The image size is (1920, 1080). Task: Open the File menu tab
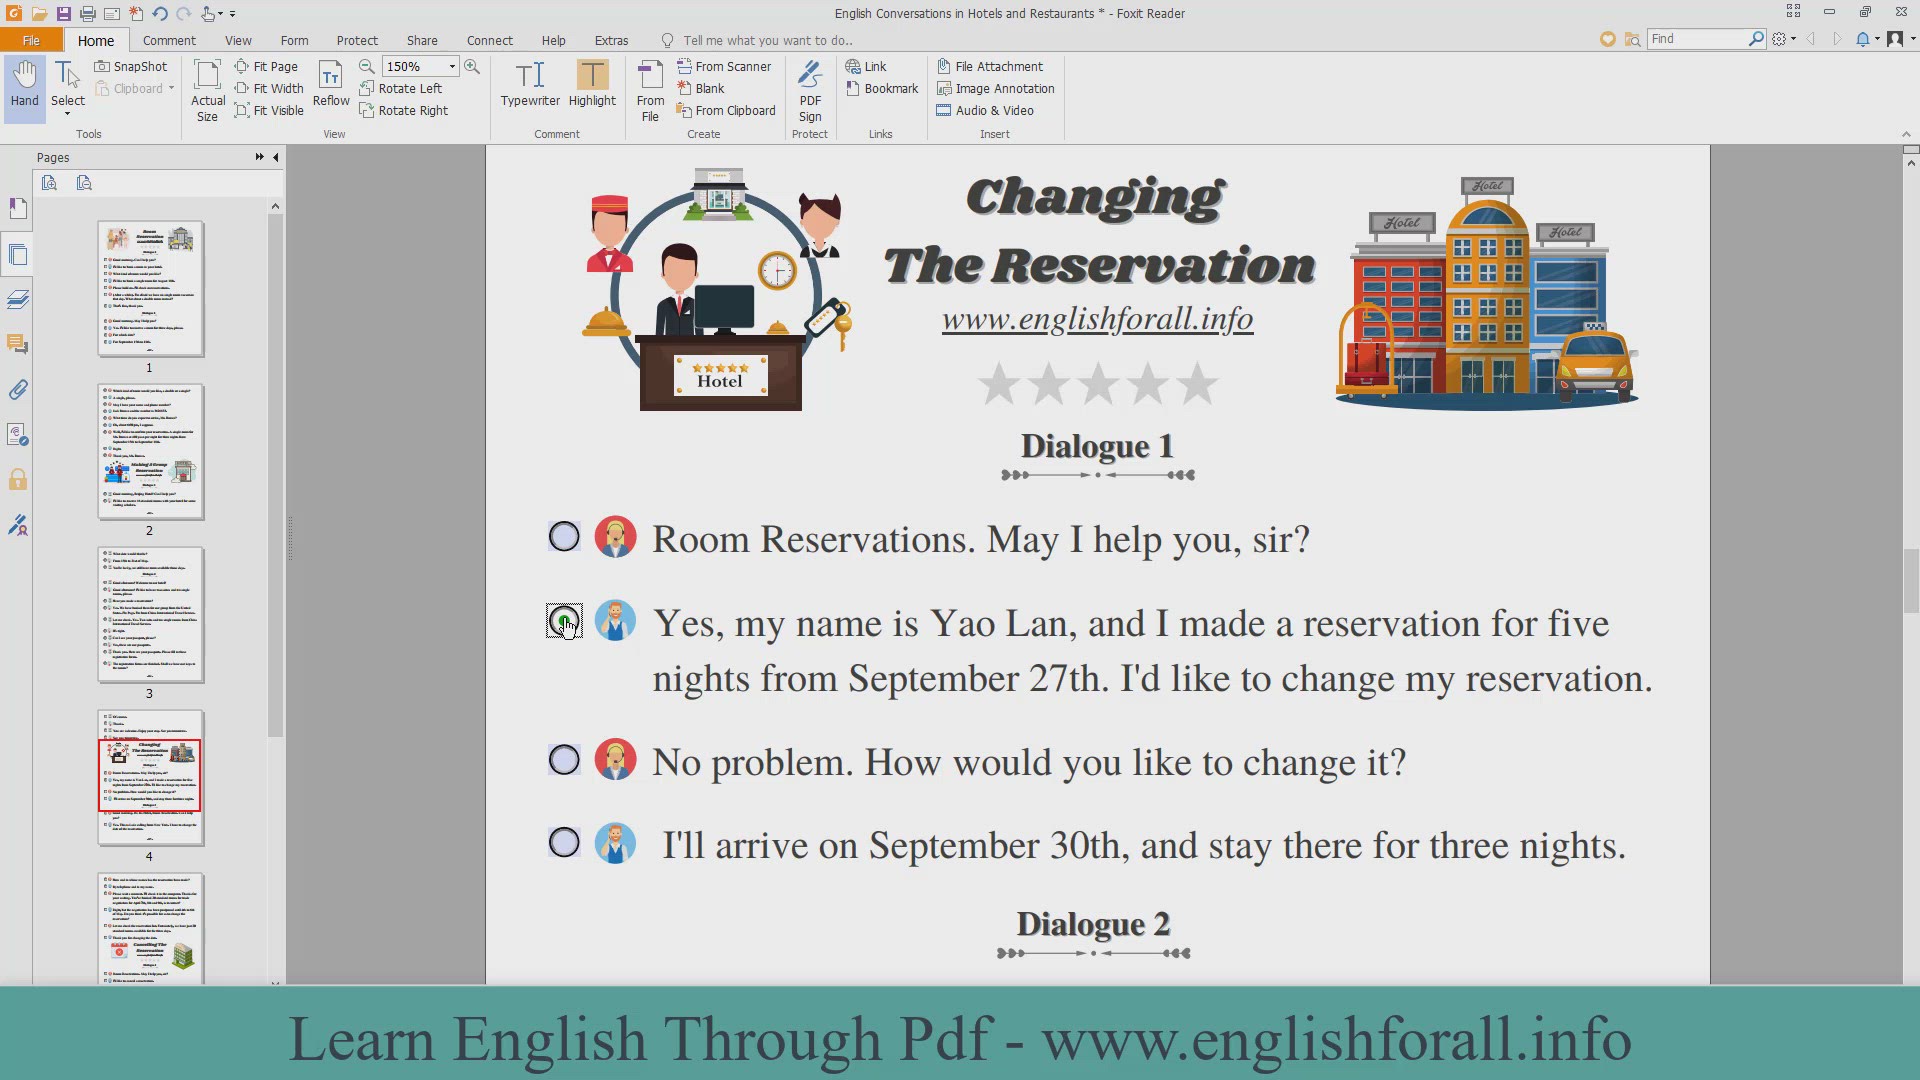[31, 40]
